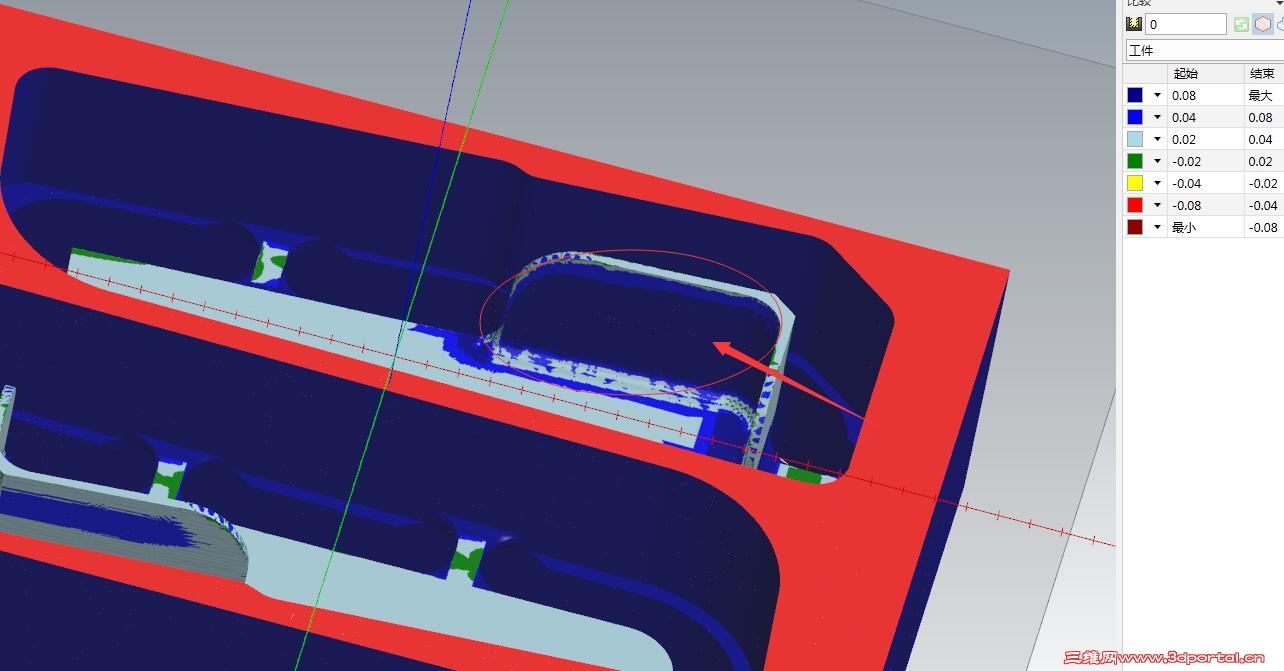Viewport: 1284px width, 671px height.
Task: Open the color dropdown arrow in the green swatch row
Action: pos(1158,161)
